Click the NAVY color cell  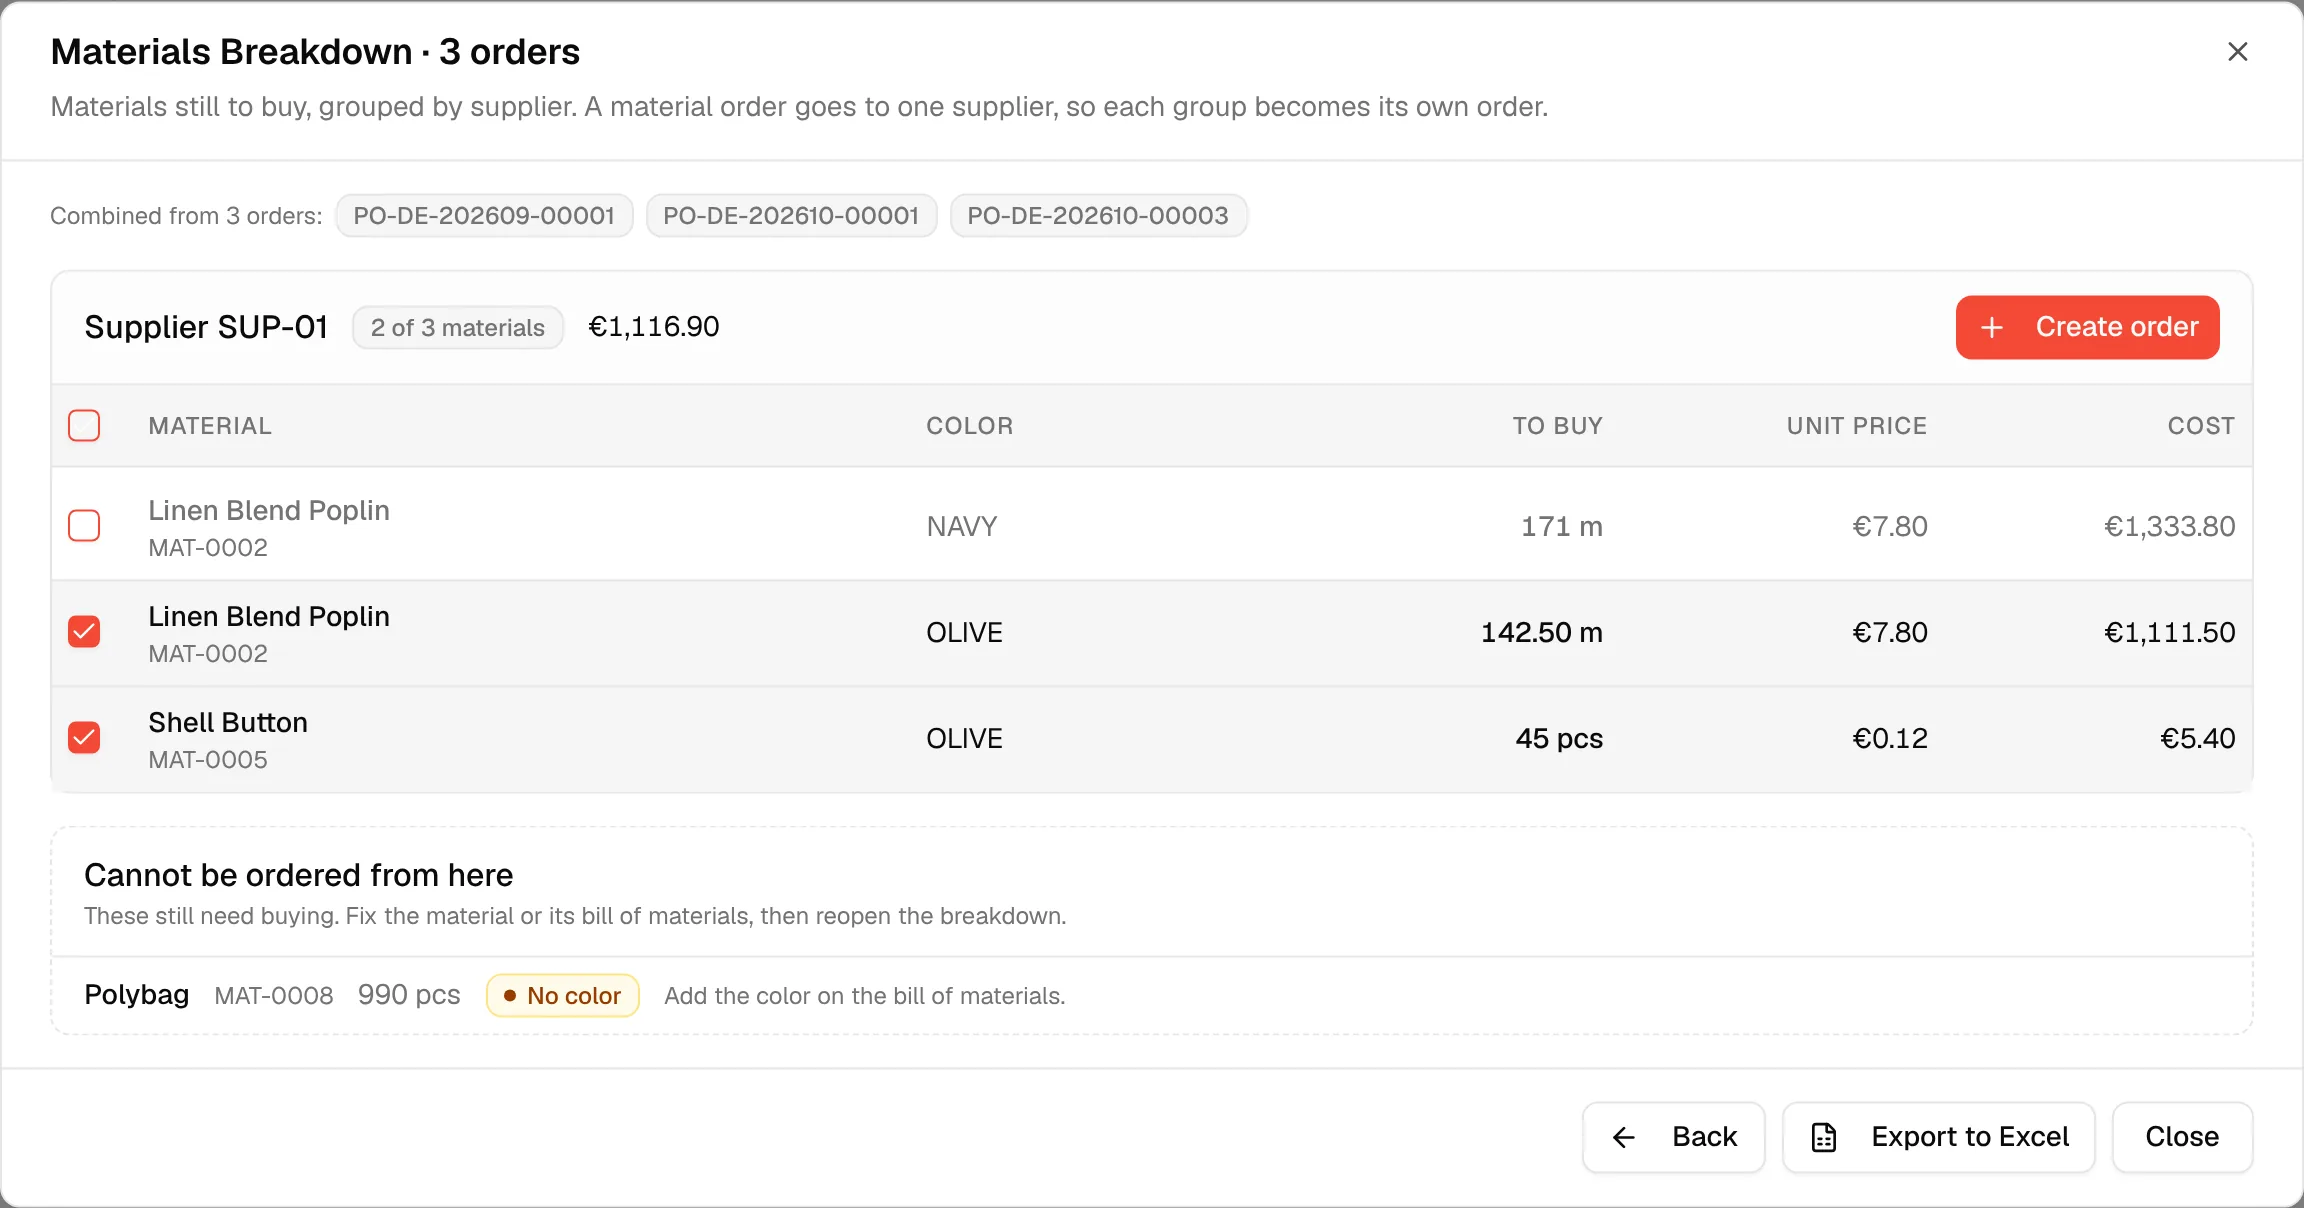[x=962, y=526]
